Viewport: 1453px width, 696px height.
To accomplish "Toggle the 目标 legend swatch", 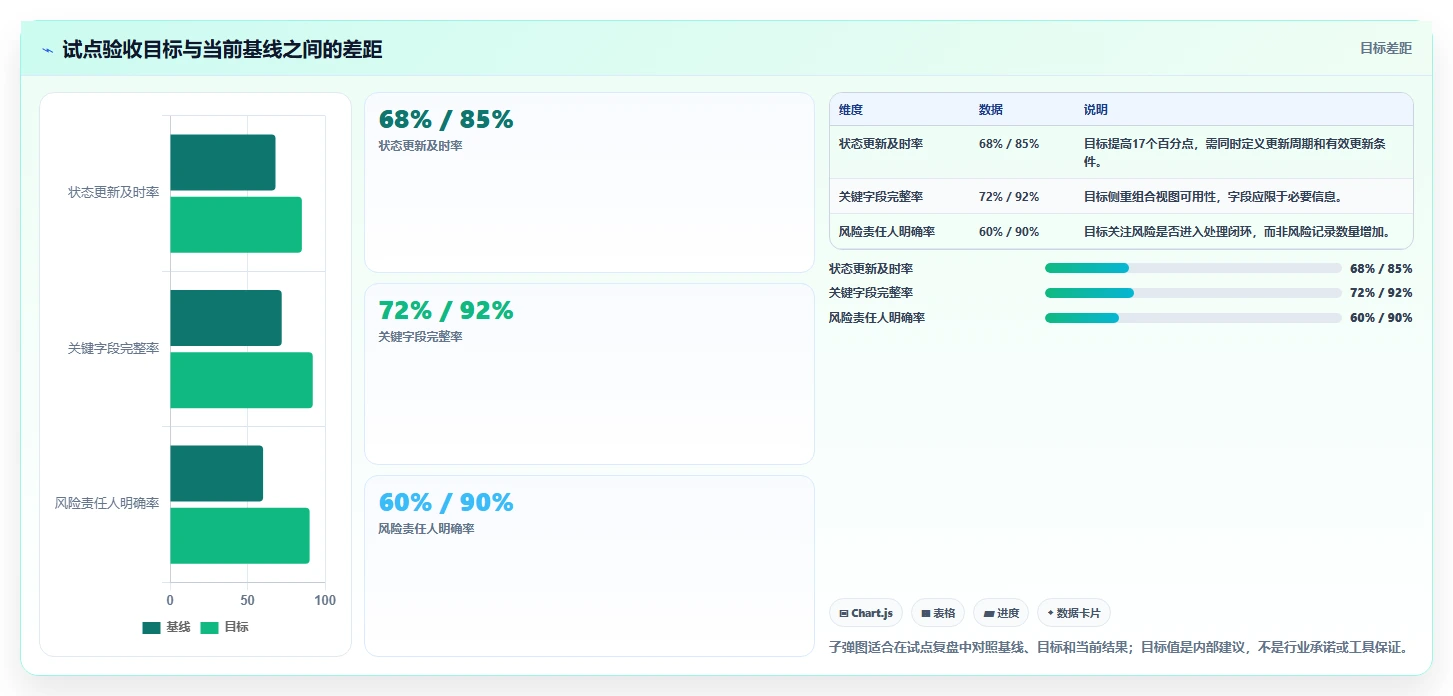I will coord(209,628).
